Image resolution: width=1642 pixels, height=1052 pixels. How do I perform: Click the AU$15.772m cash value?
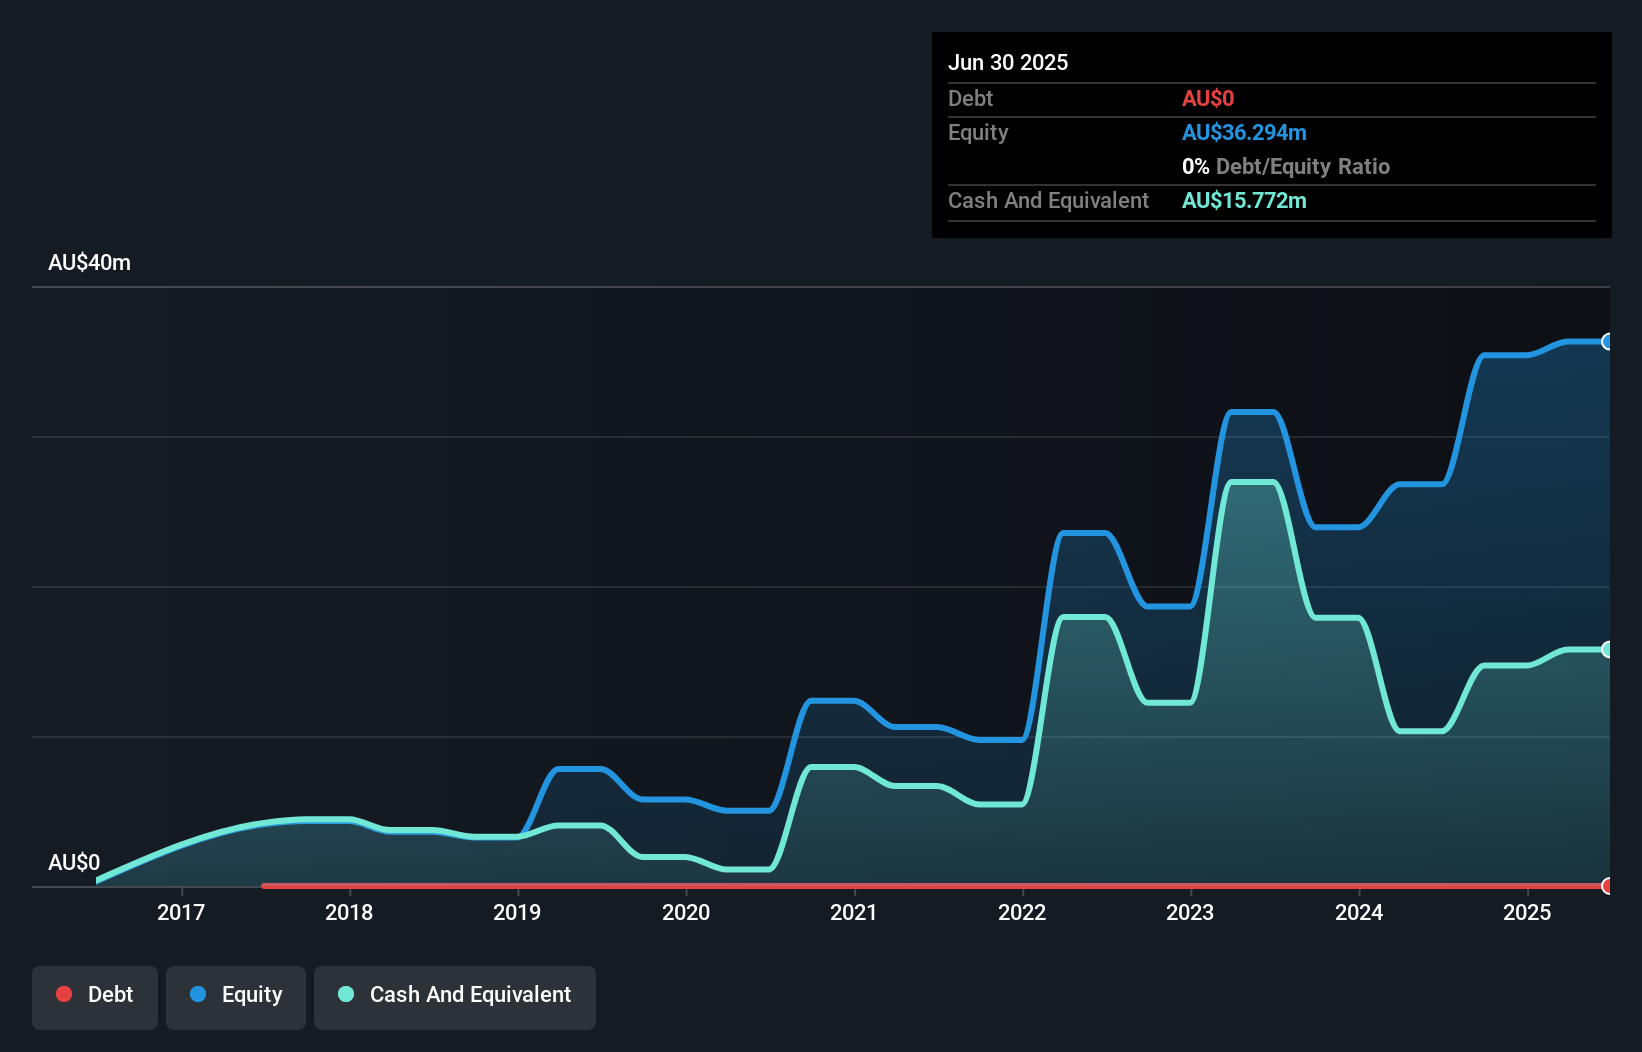coord(1244,201)
